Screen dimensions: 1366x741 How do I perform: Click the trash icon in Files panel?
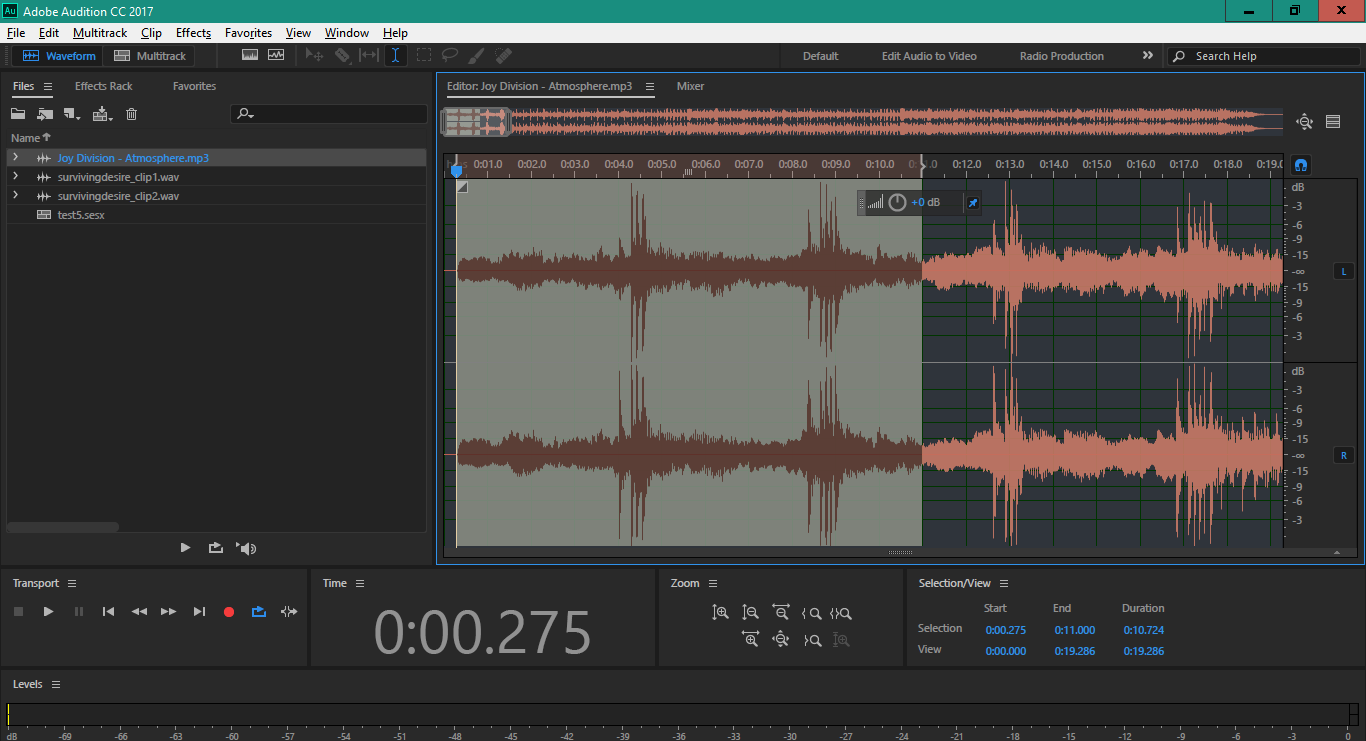131,114
